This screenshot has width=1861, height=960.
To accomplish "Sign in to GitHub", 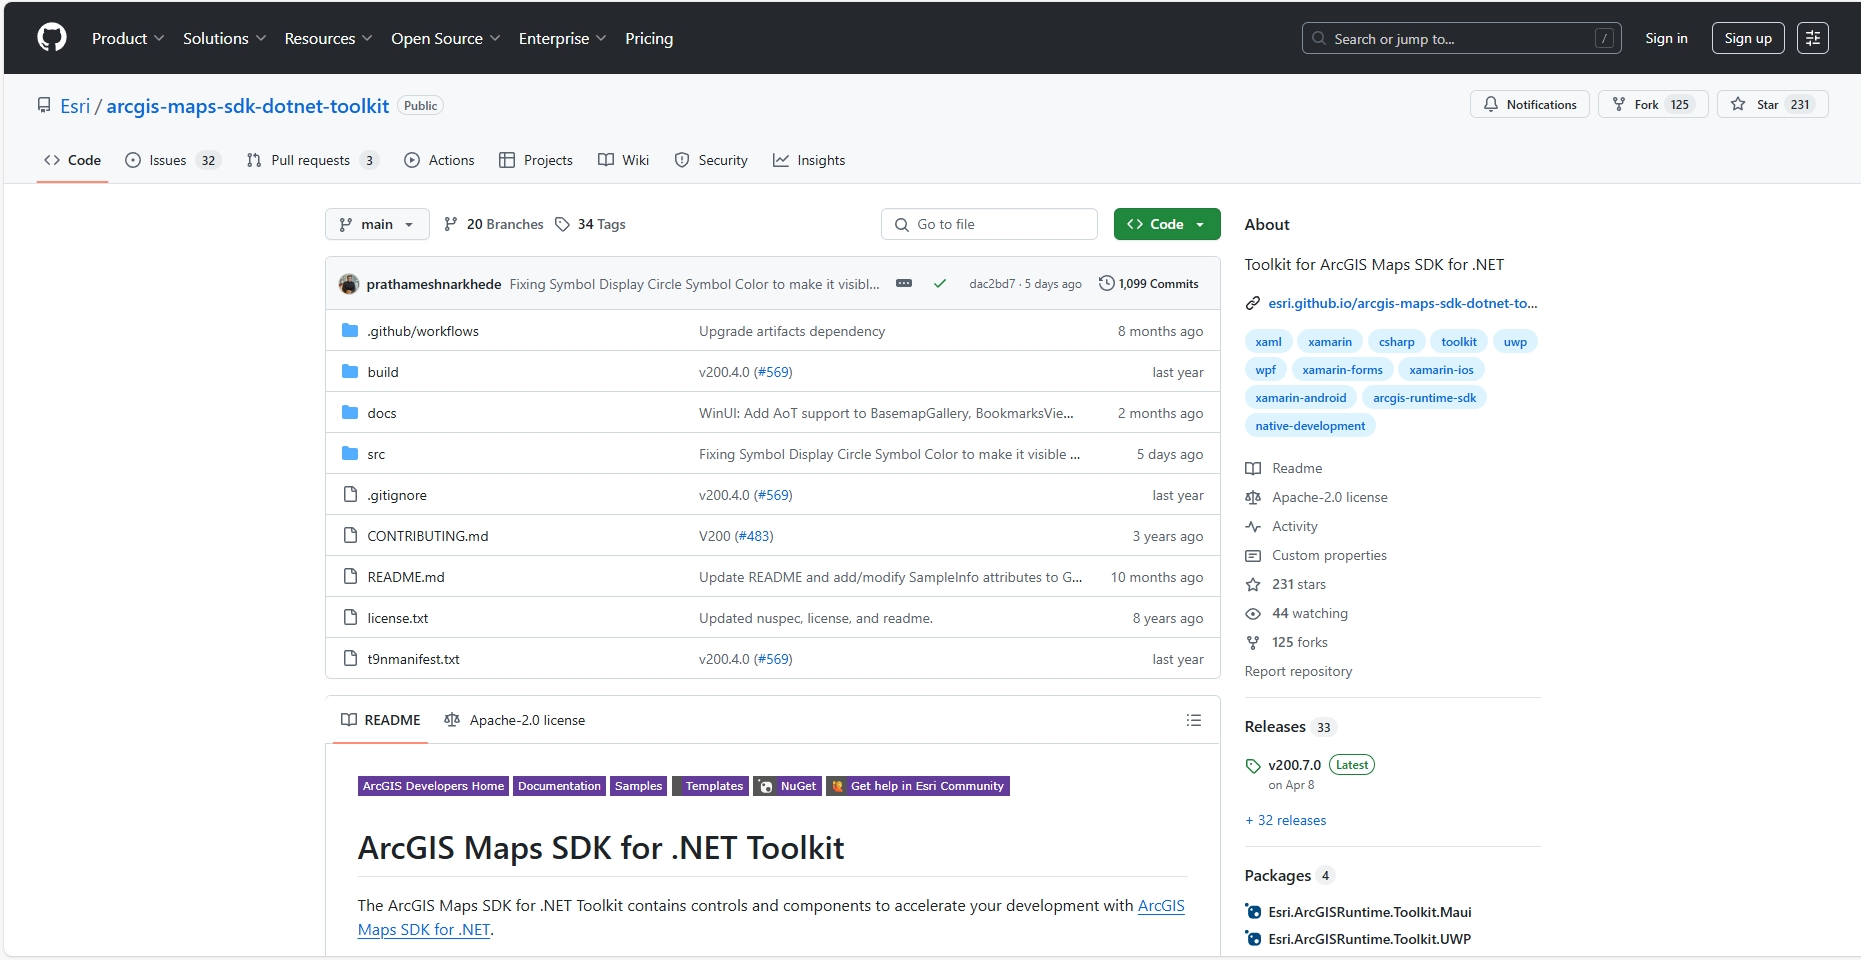I will pyautogui.click(x=1665, y=38).
